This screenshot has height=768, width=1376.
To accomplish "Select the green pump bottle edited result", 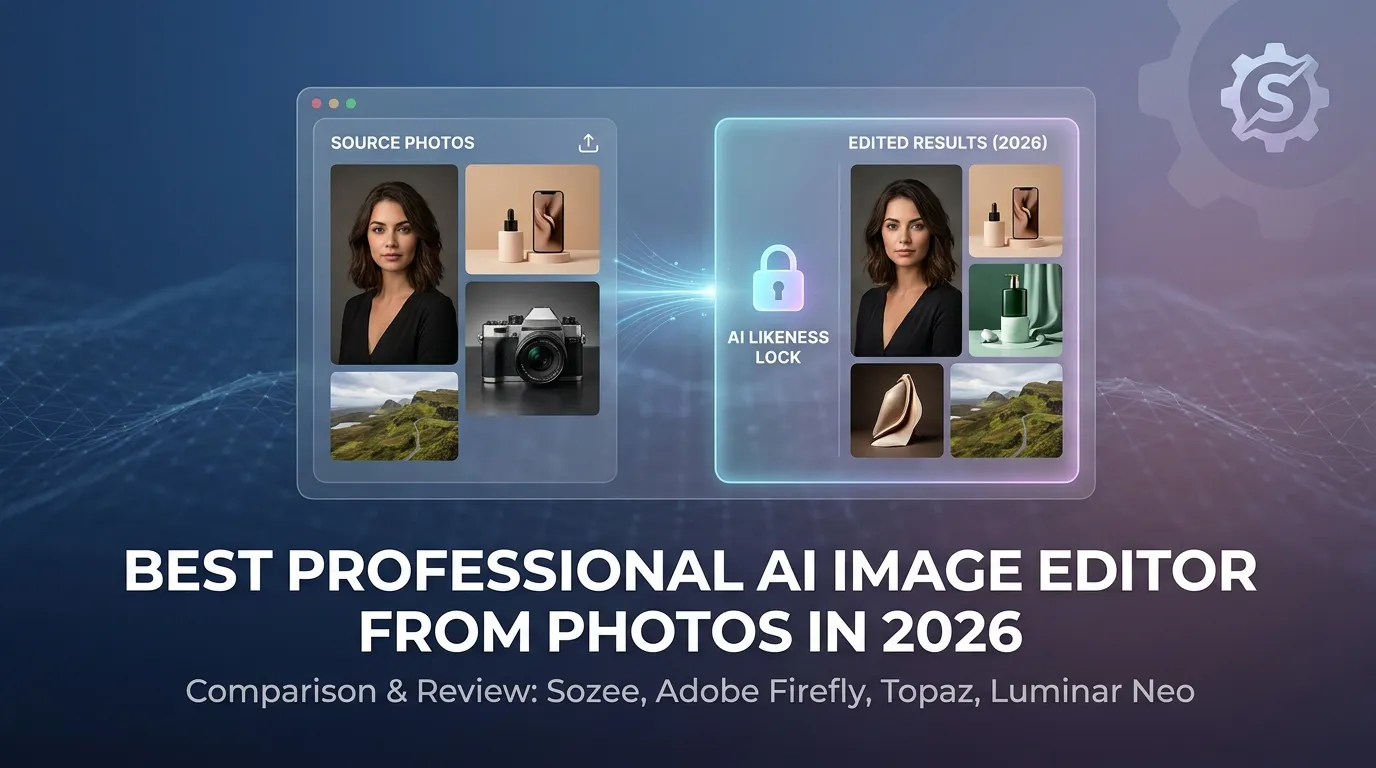I will point(1015,310).
